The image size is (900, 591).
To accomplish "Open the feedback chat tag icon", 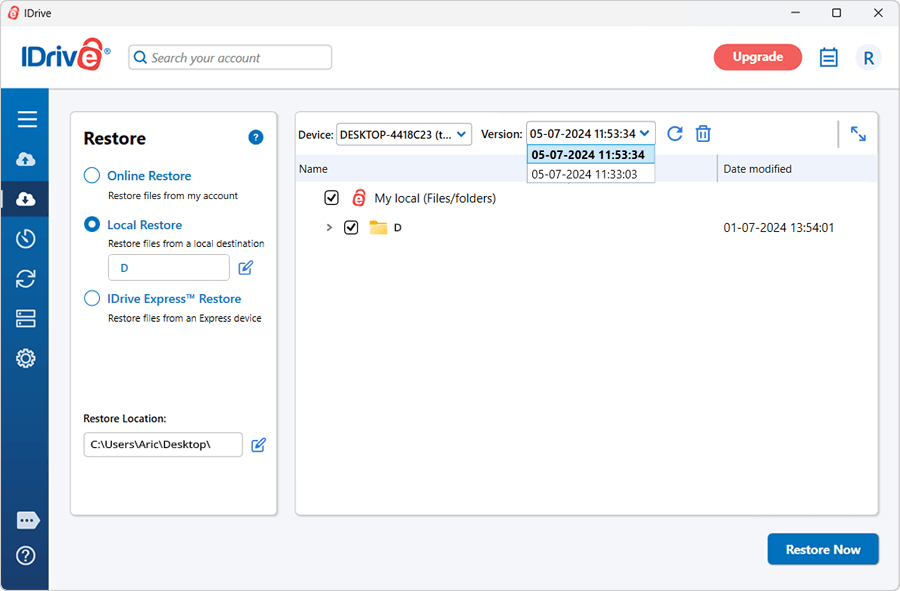I will (x=28, y=520).
